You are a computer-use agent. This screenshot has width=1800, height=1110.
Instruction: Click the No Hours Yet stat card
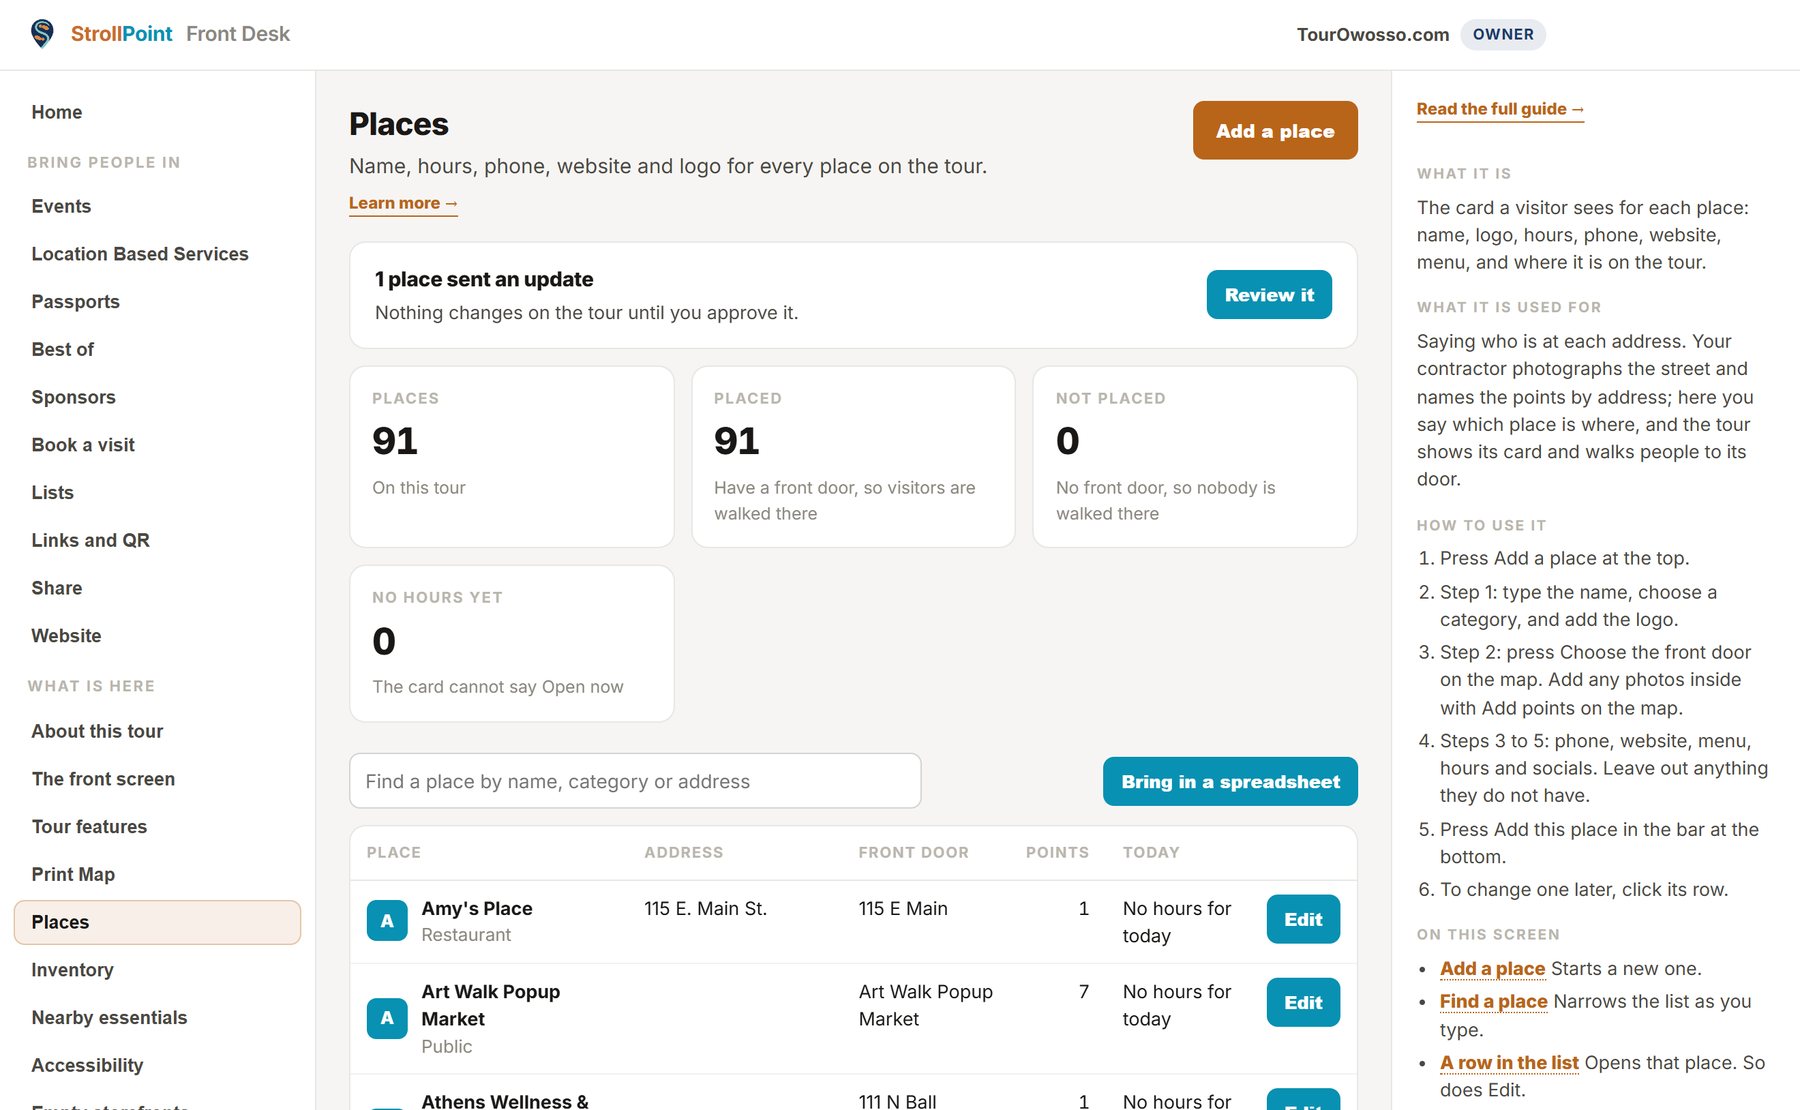pos(512,644)
